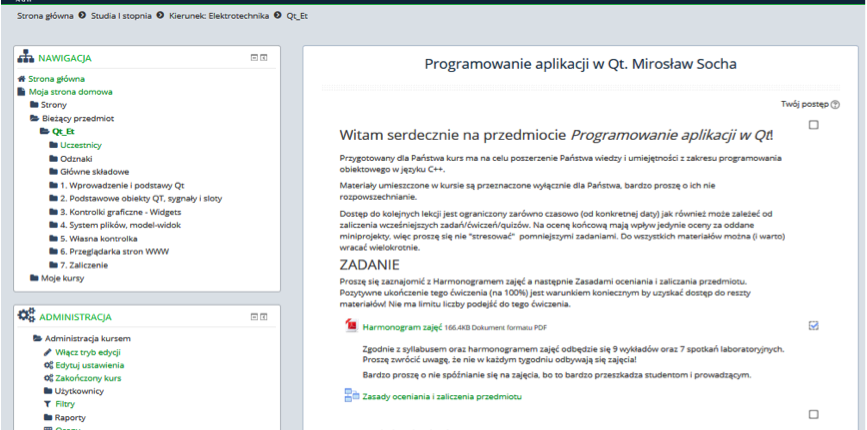Dock the Nawigacja block
The width and height of the screenshot is (867, 430).
[x=264, y=57]
